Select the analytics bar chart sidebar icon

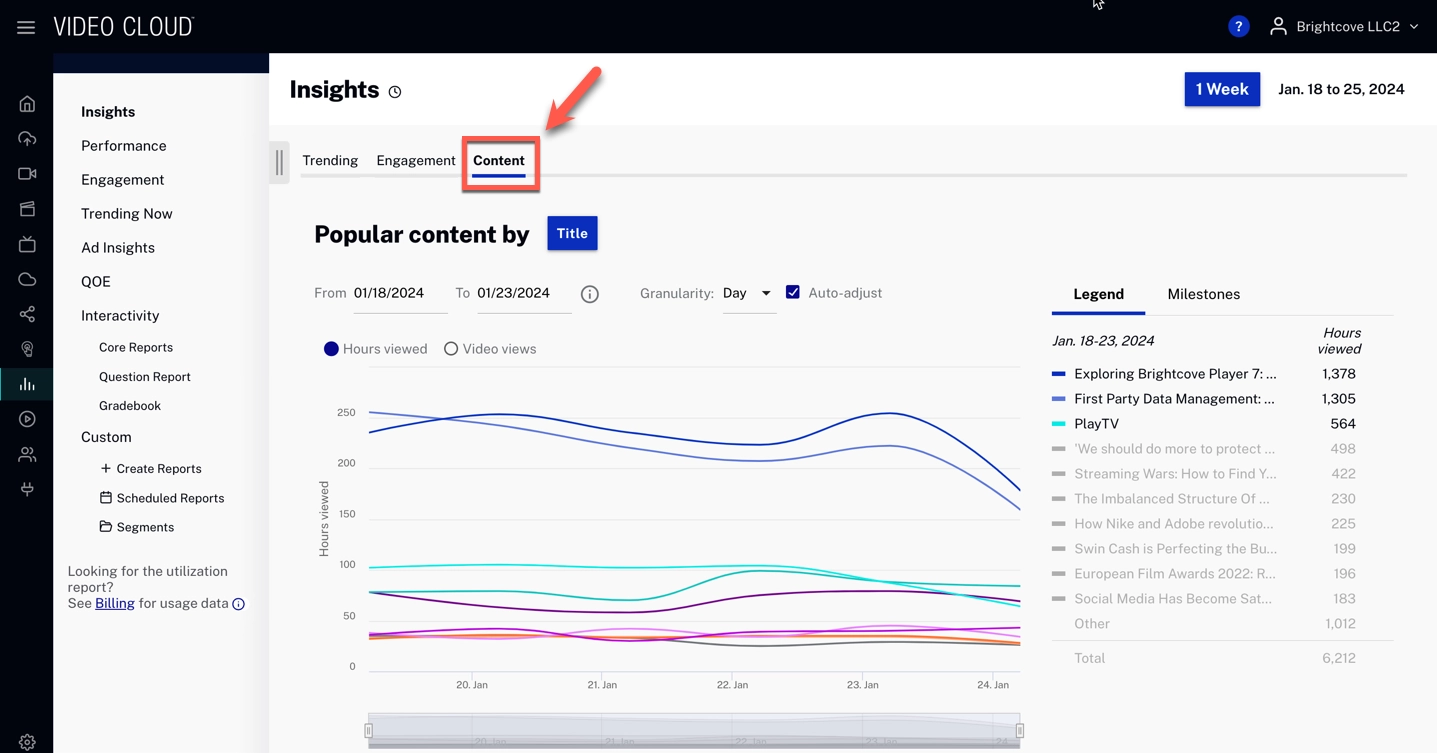tap(27, 383)
